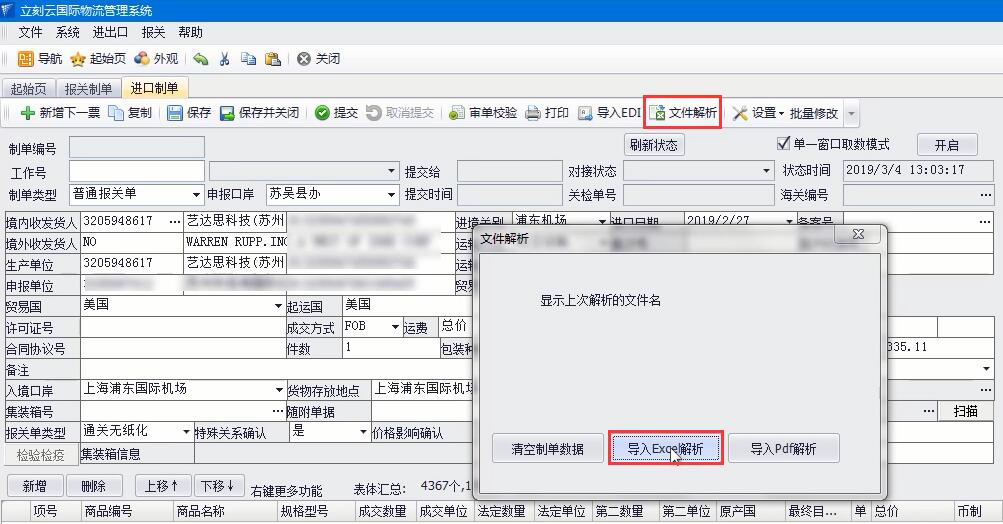The image size is (1003, 524).
Task: Click the 保存 save icon
Action: click(175, 113)
